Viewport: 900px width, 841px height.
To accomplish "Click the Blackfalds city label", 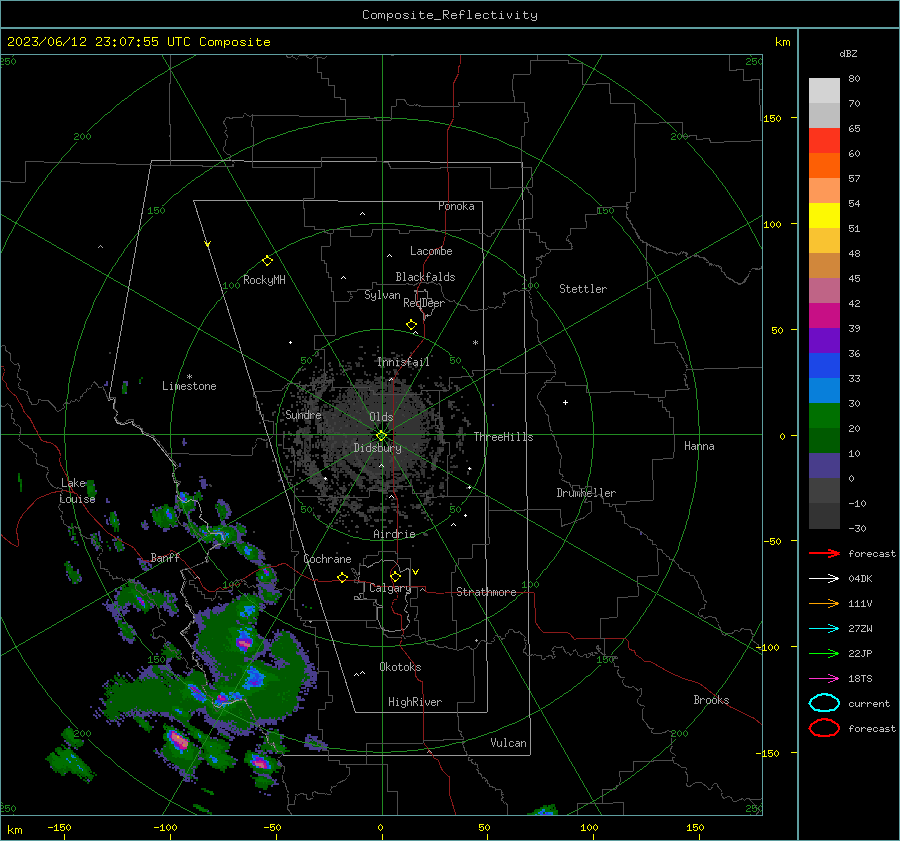I will click(x=425, y=277).
